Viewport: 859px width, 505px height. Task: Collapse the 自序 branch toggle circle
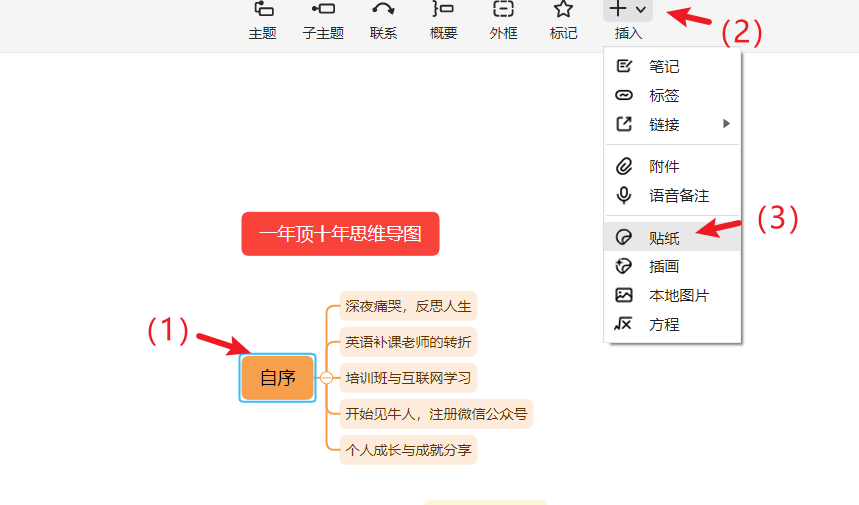pos(326,378)
